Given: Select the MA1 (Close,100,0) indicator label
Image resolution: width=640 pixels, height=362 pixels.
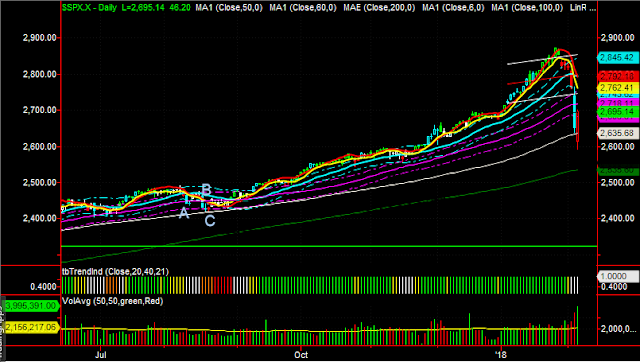Looking at the screenshot, I should click(x=527, y=7).
